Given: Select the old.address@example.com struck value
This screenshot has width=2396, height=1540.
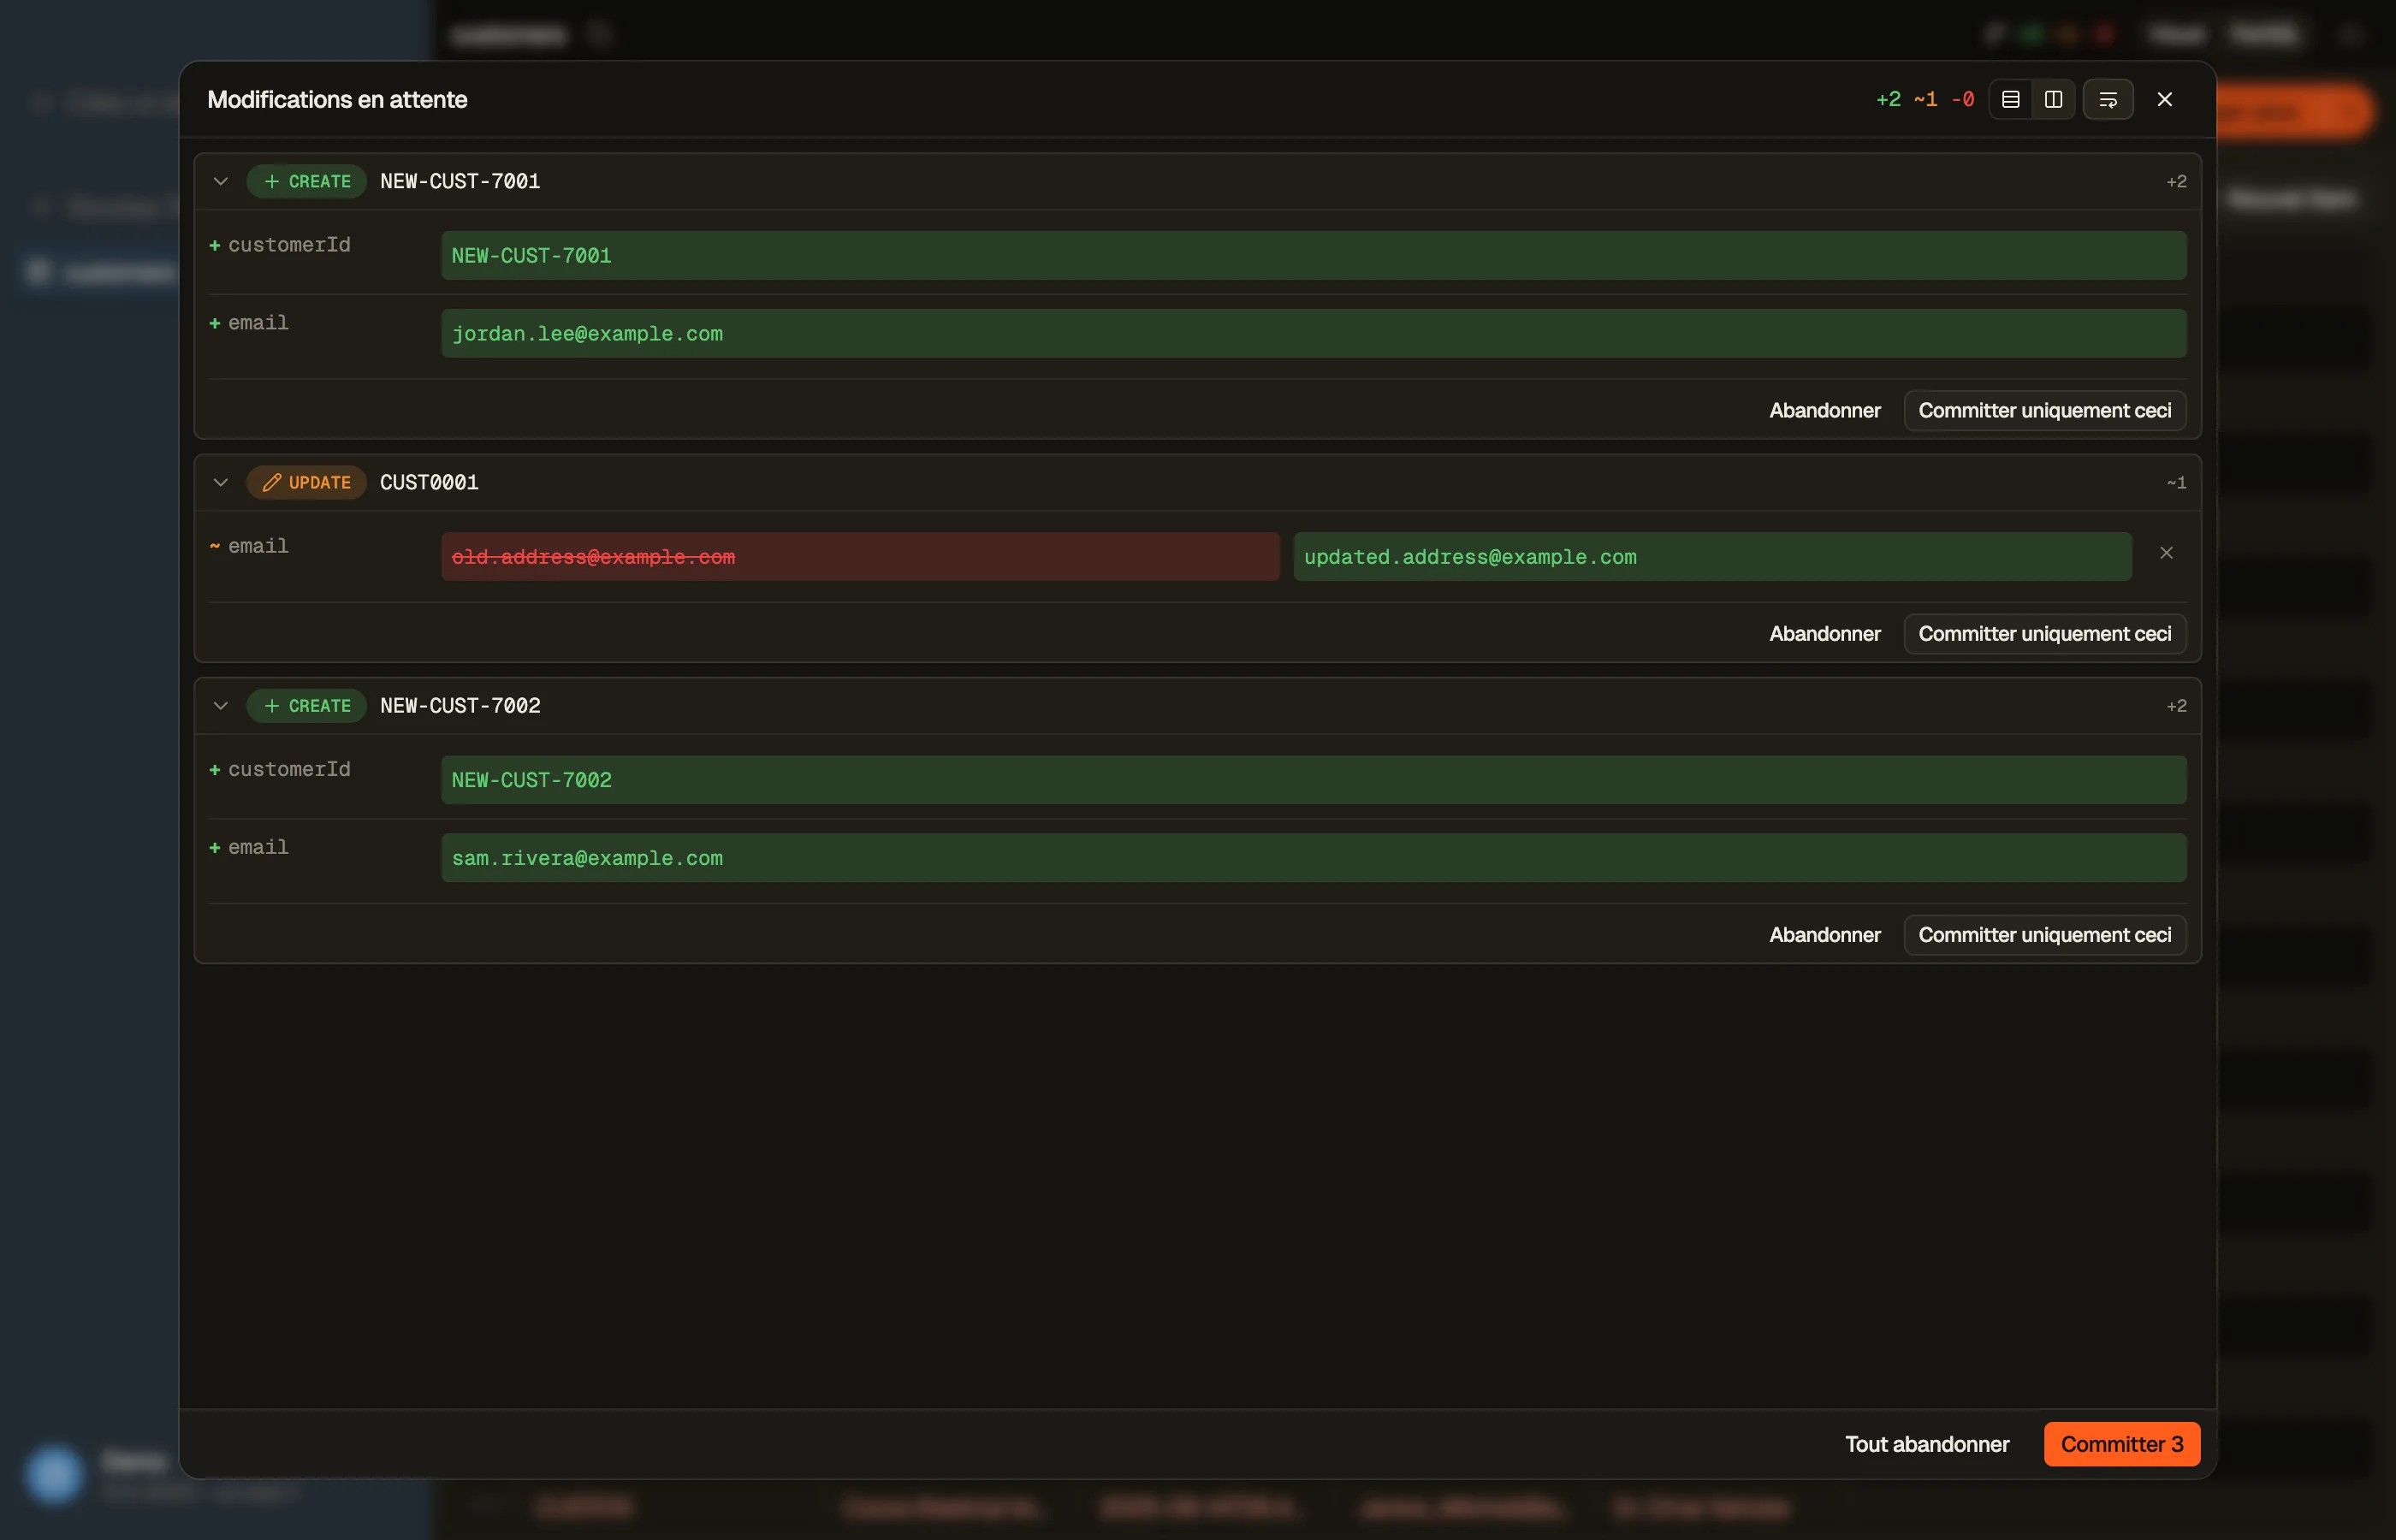Looking at the screenshot, I should click(x=860, y=557).
